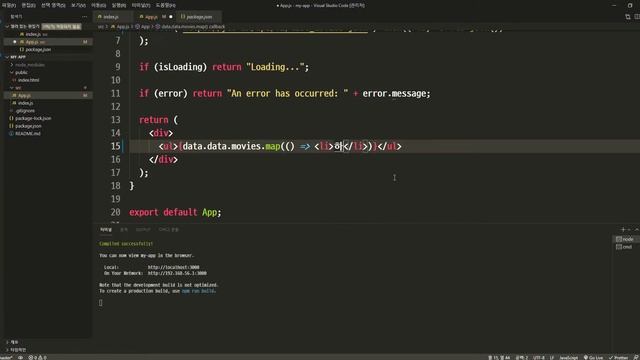Create a new terminal with plus icon

623,230
